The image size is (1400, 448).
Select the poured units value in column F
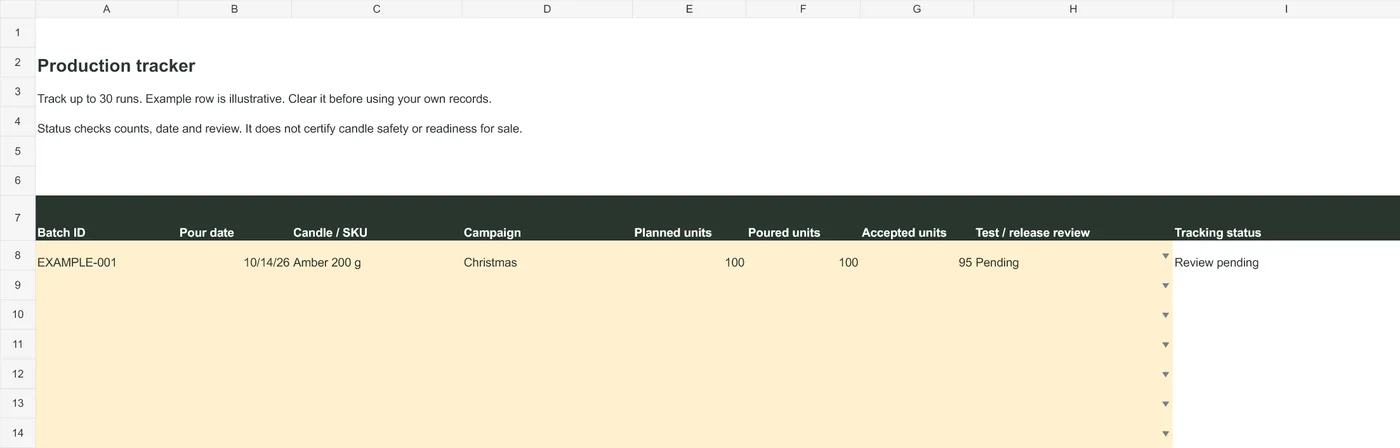[x=803, y=256]
